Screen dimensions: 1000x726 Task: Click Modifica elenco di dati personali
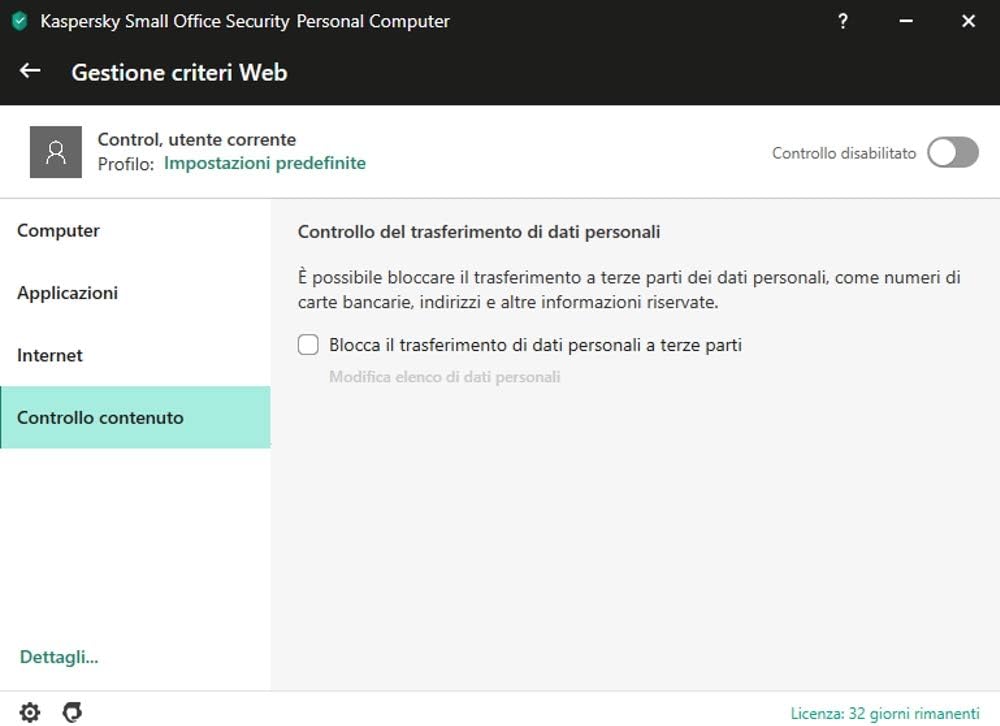click(445, 377)
